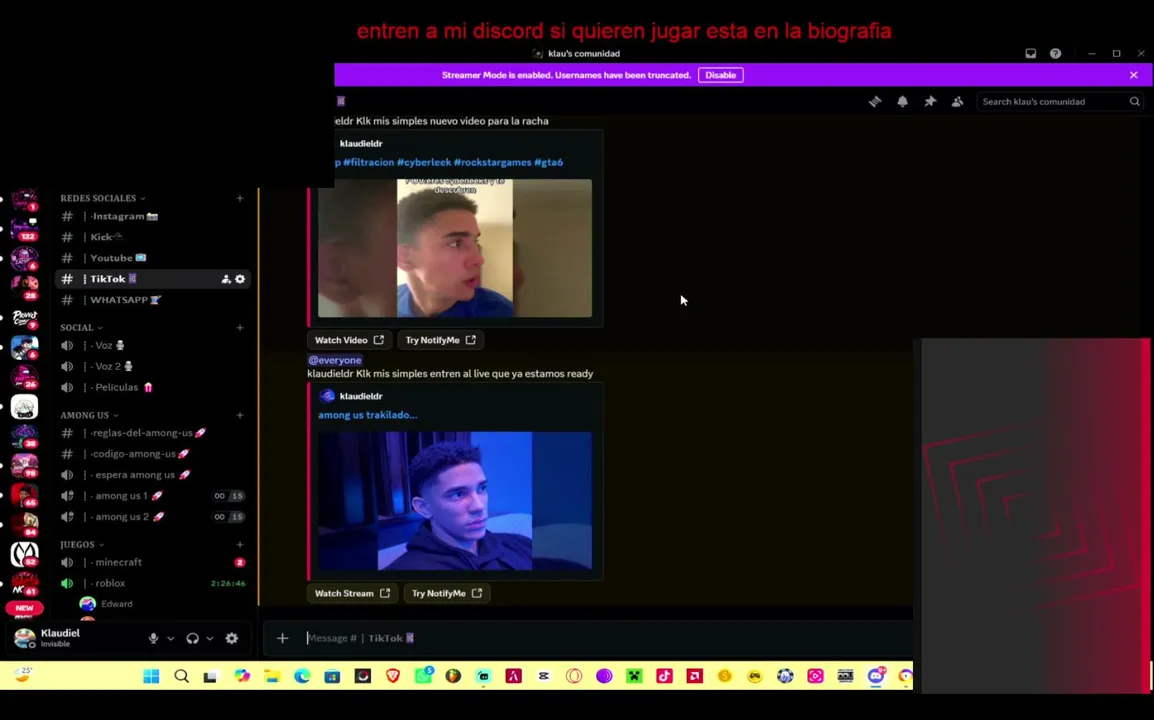1154x720 pixels.
Task: Collapse JUEGOS category
Action: [82, 545]
